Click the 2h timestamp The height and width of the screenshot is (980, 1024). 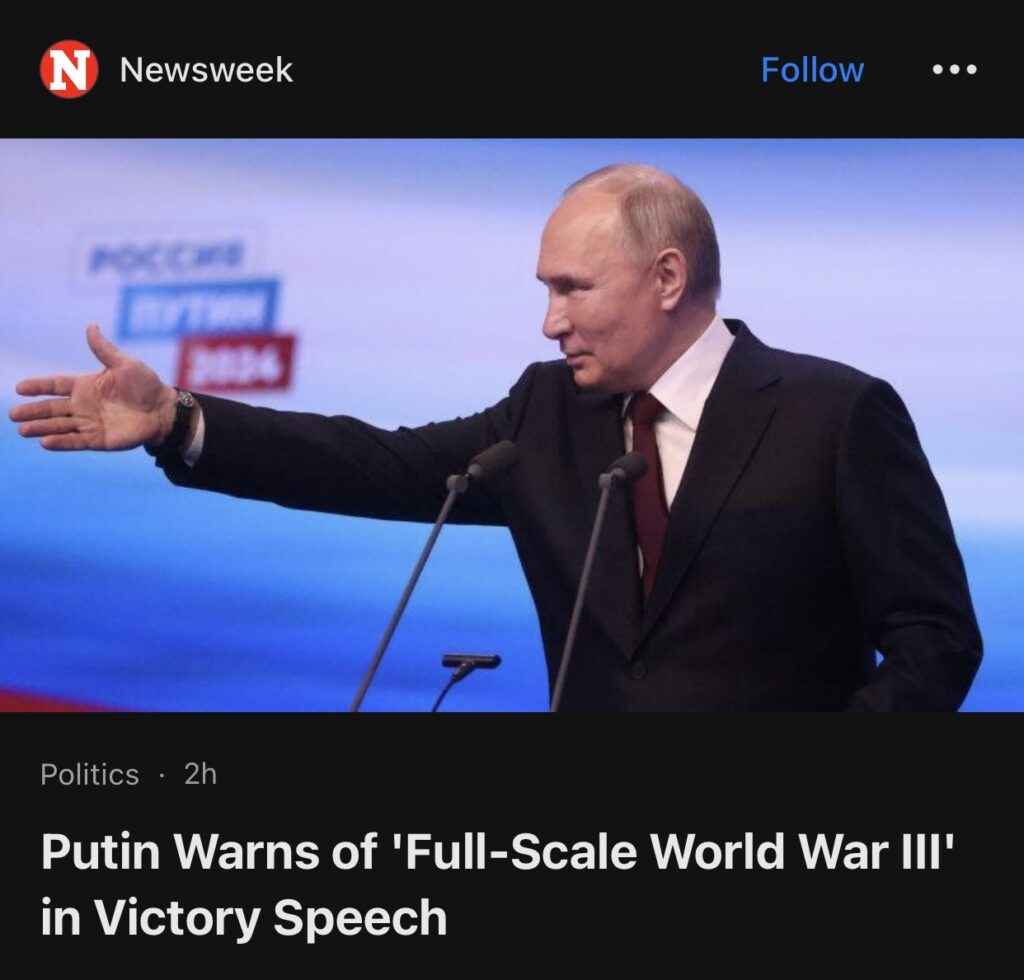(x=200, y=774)
